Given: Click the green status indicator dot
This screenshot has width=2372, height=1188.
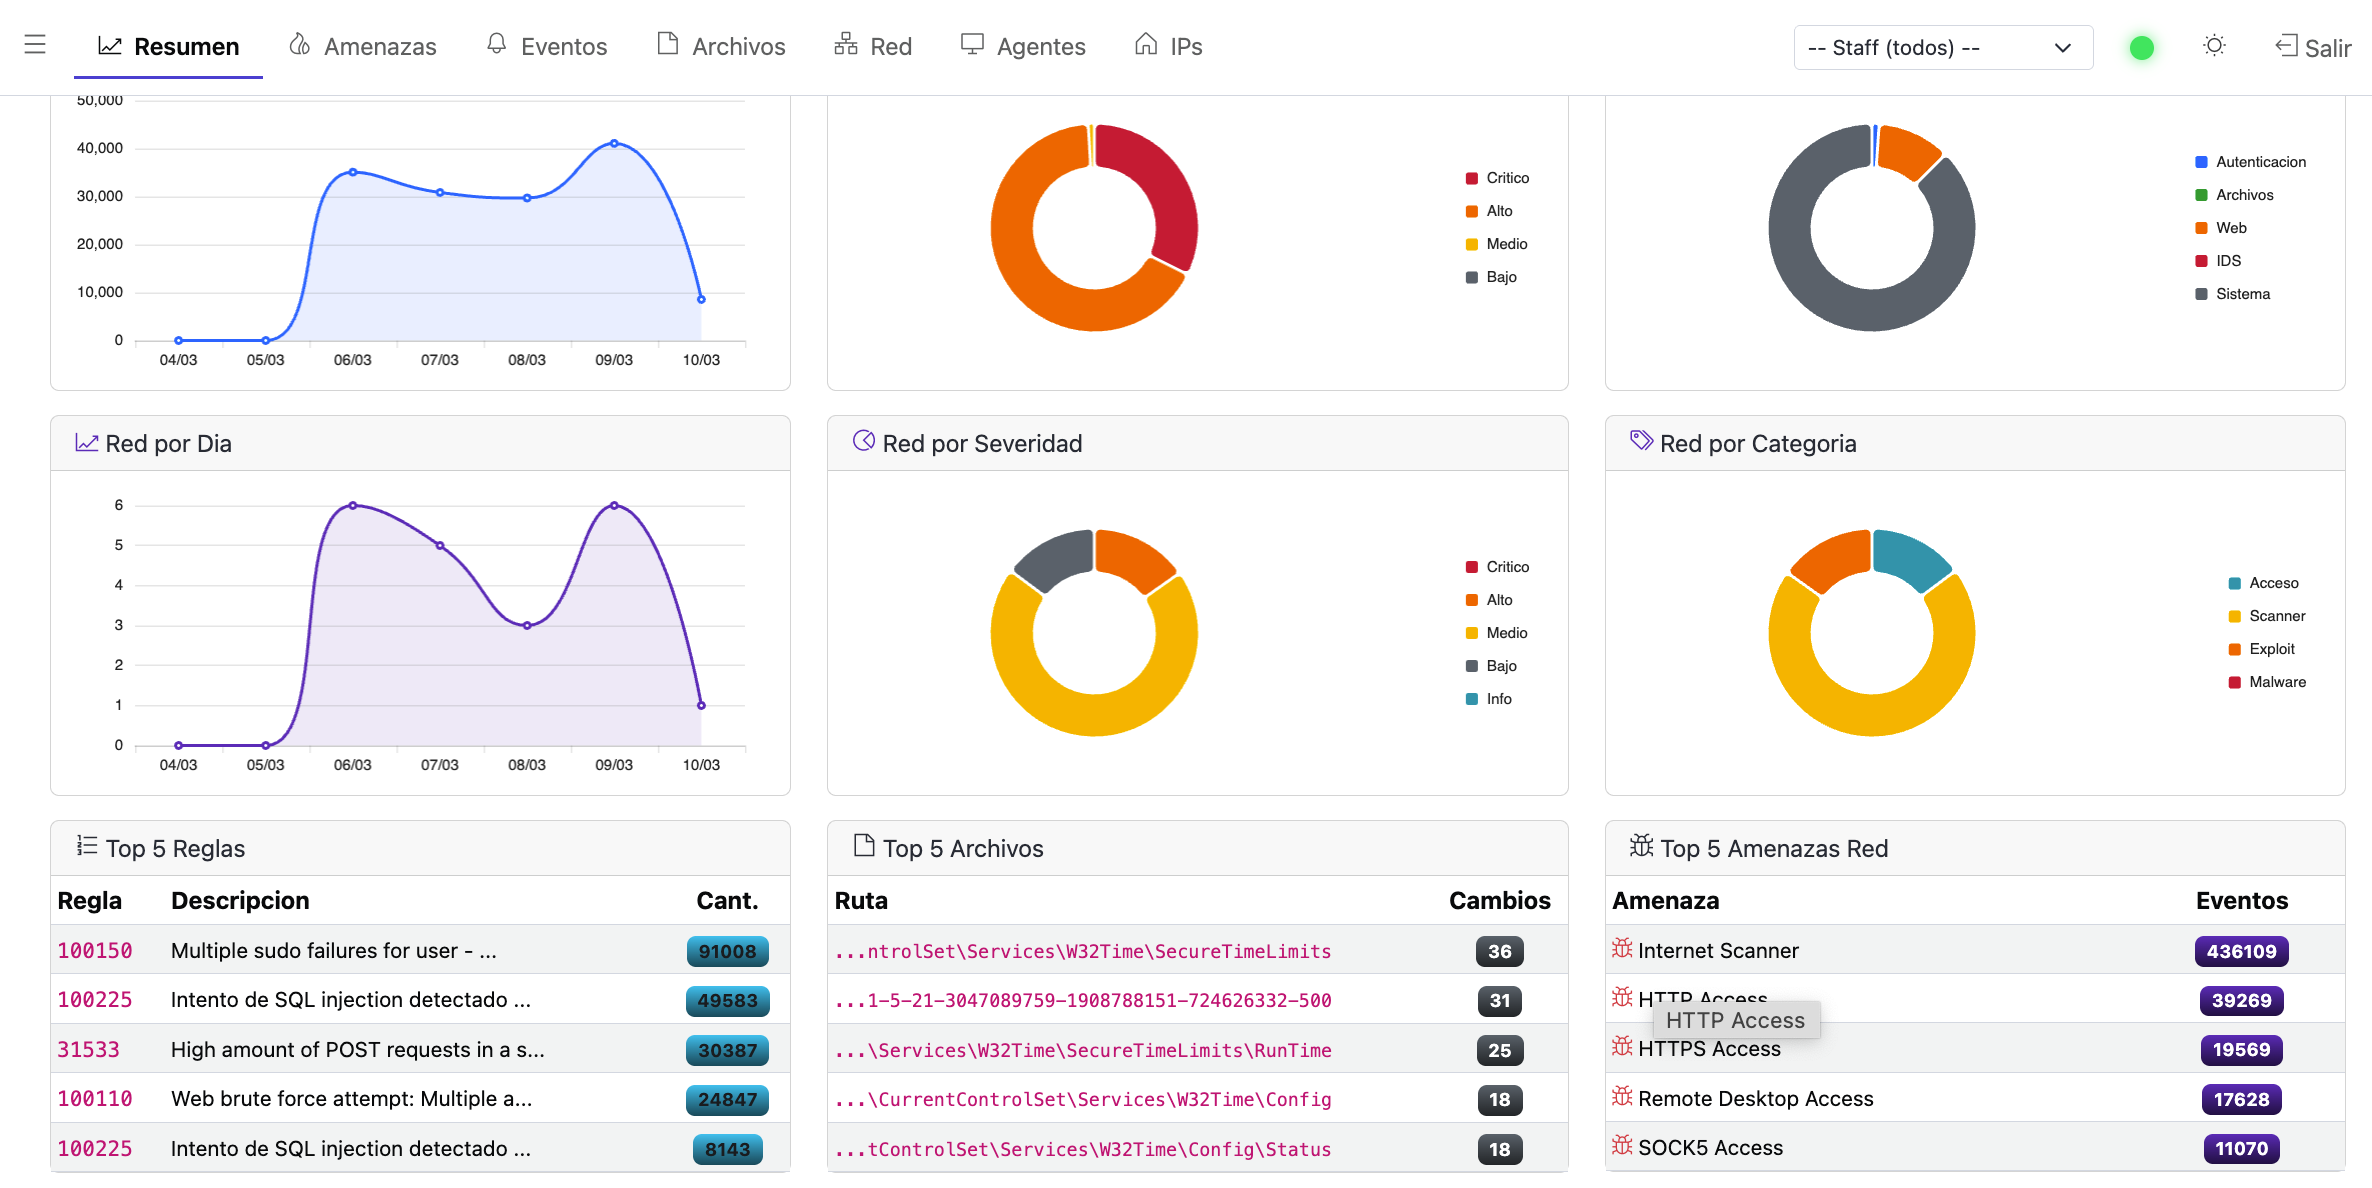Looking at the screenshot, I should [x=2141, y=48].
